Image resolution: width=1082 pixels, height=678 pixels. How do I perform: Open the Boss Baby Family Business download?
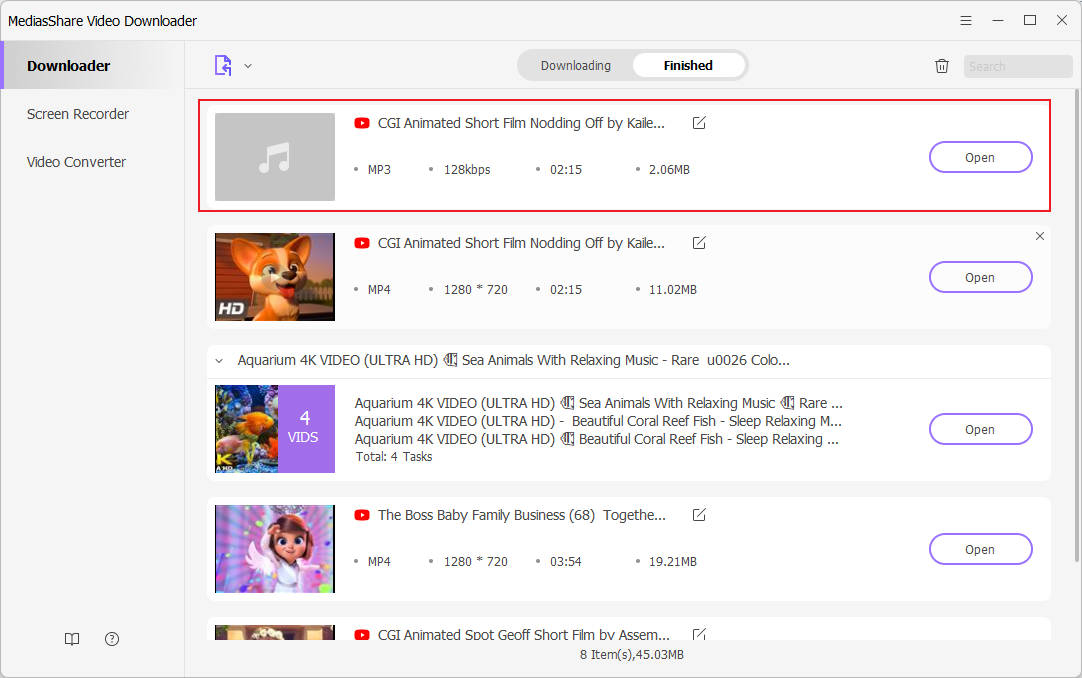coord(980,548)
